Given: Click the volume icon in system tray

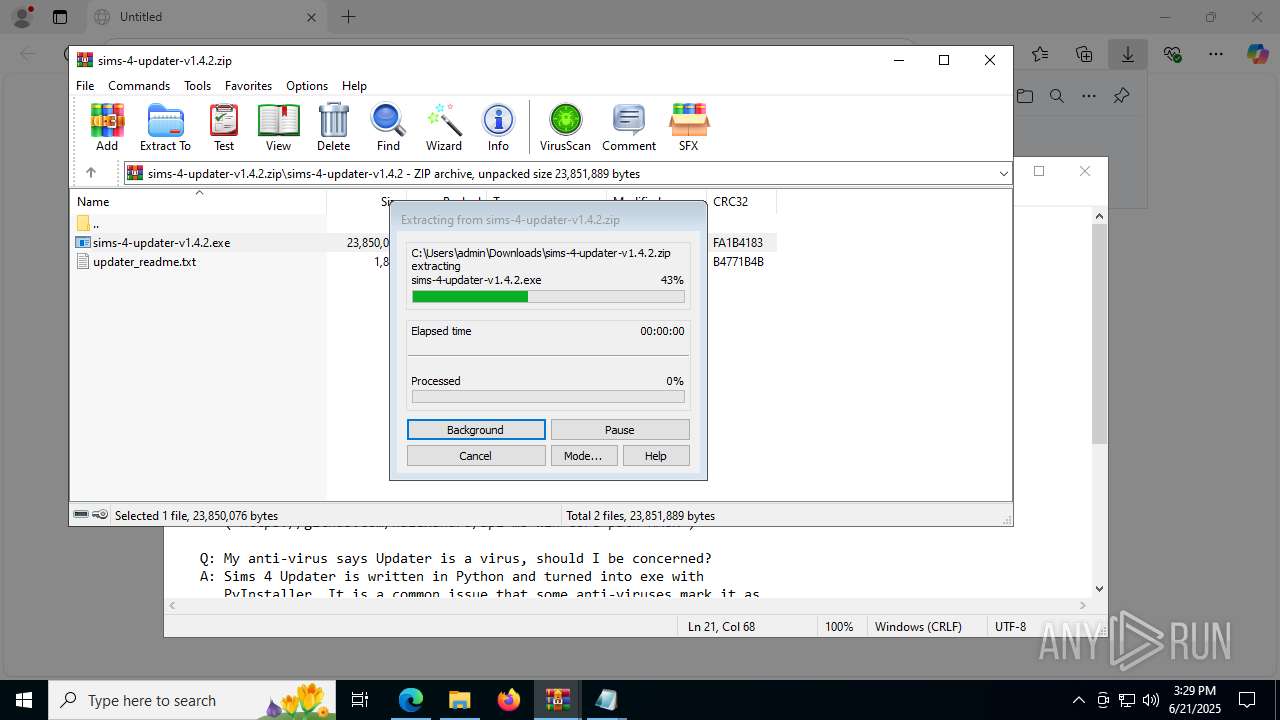Looking at the screenshot, I should pyautogui.click(x=1150, y=700).
